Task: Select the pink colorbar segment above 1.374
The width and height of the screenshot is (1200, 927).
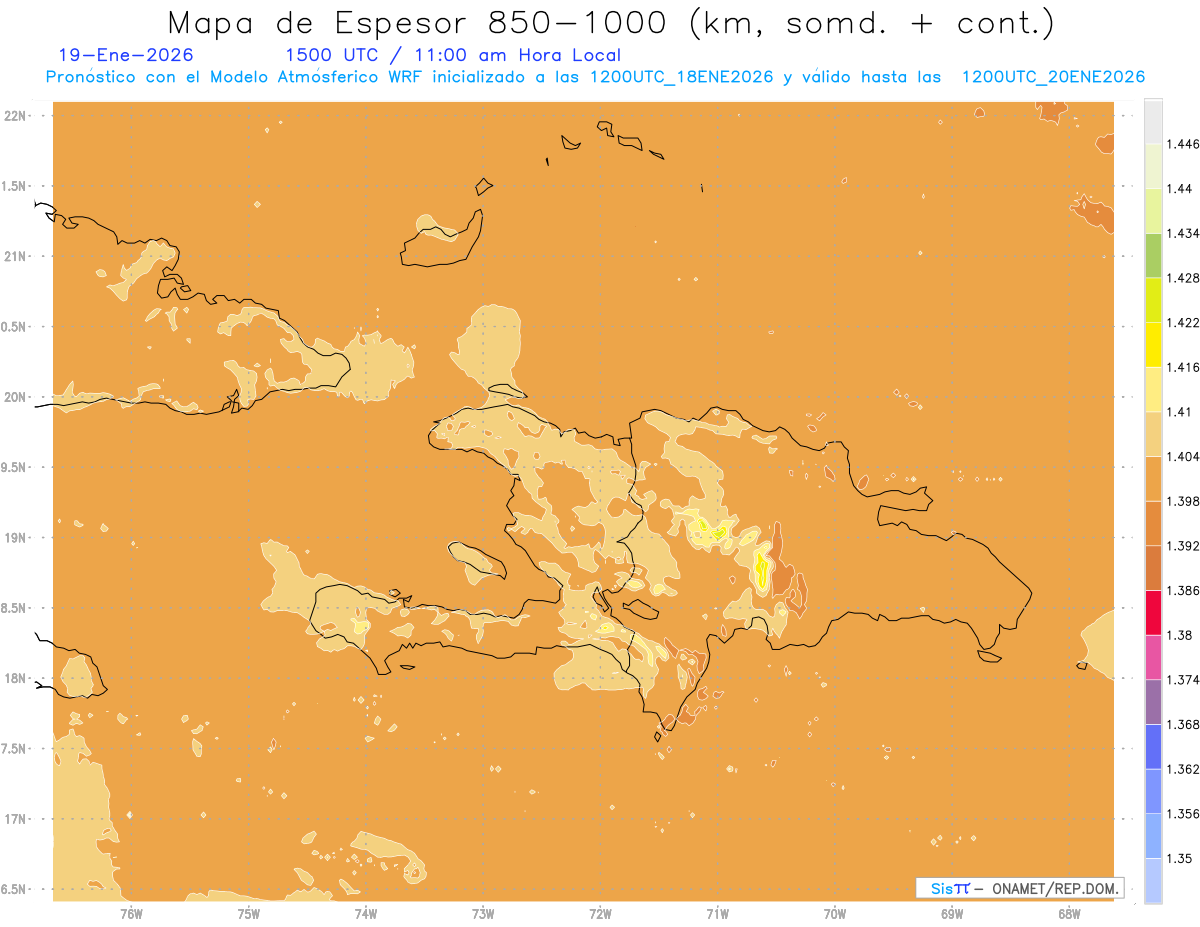Action: click(1153, 657)
